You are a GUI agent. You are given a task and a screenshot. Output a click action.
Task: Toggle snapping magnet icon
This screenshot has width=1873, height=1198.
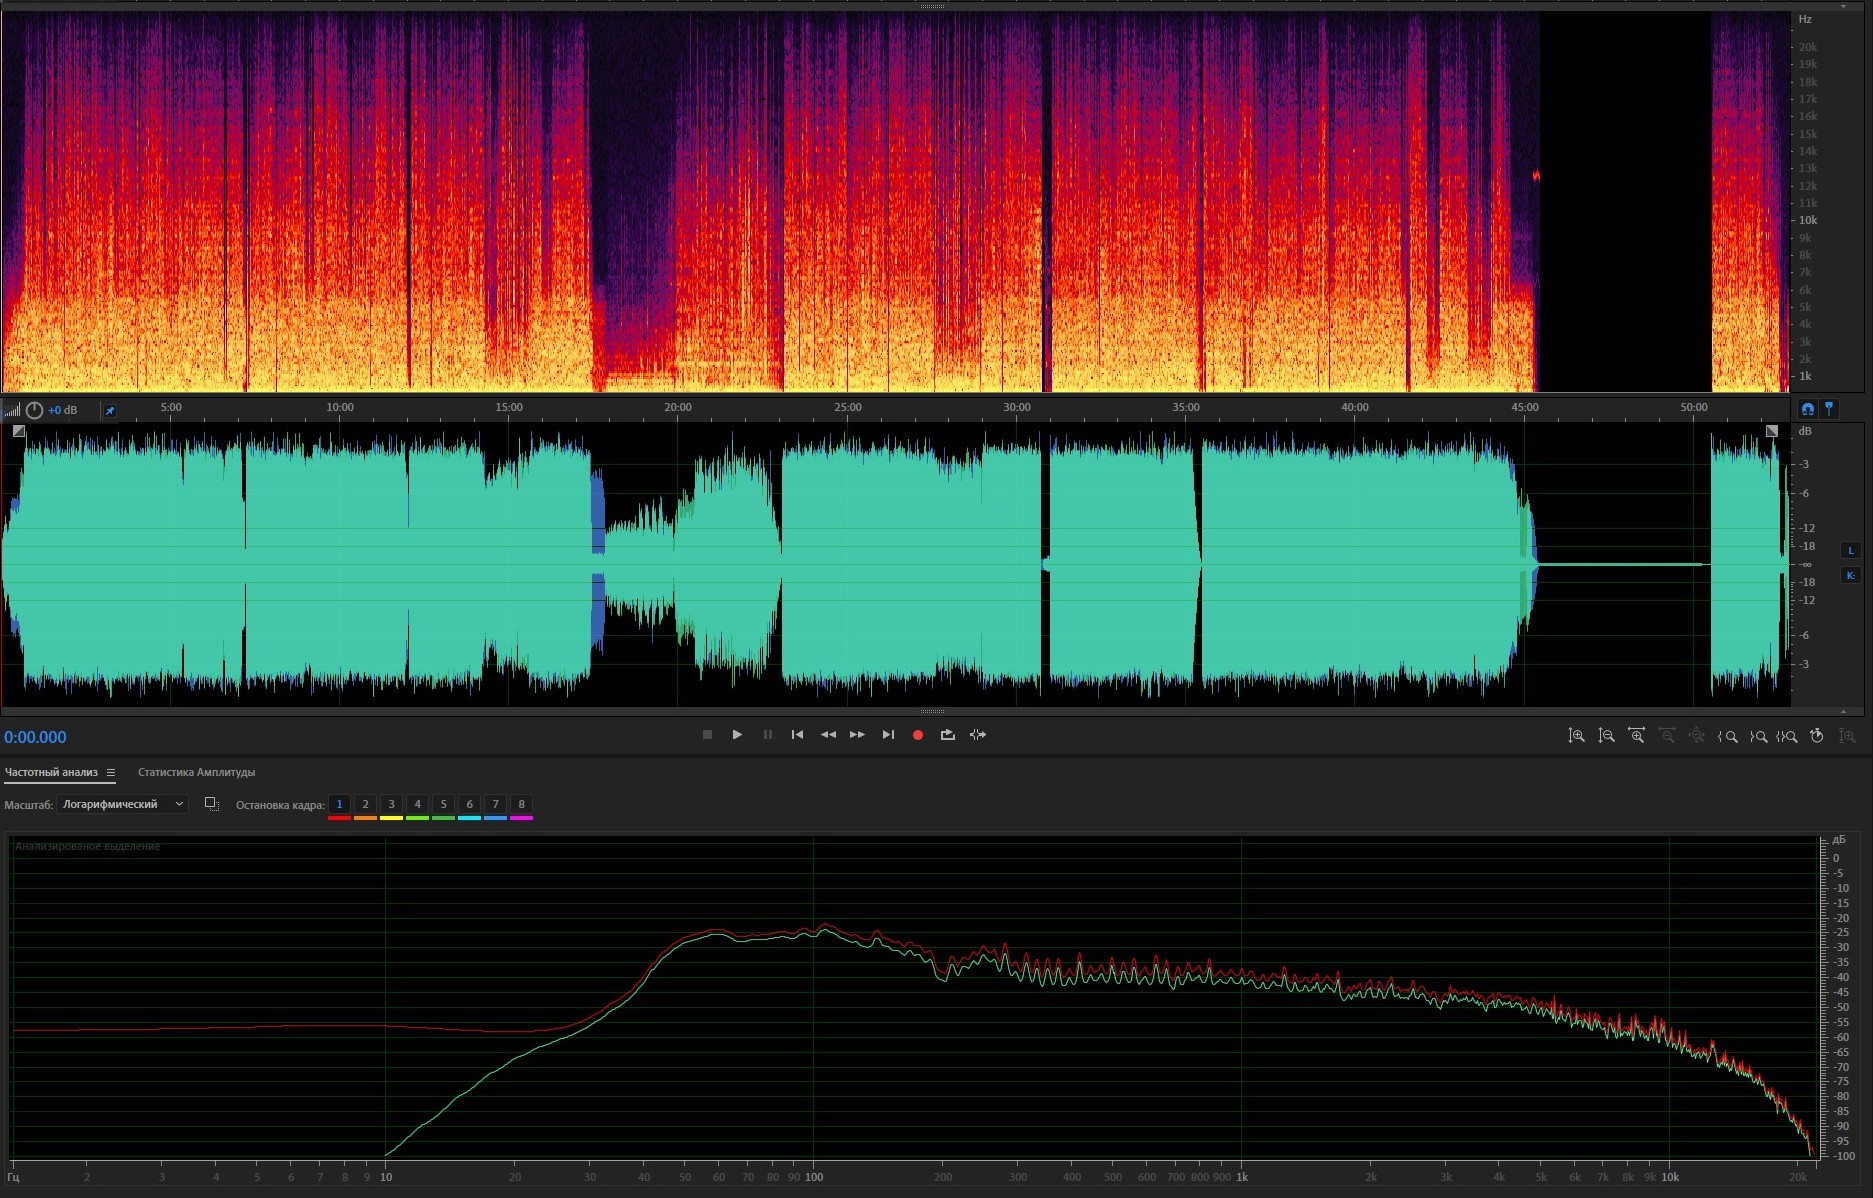[1807, 409]
